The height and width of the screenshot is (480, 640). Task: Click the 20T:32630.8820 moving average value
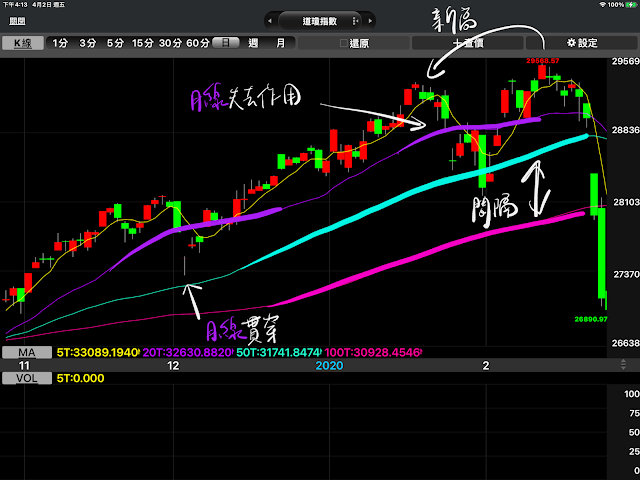click(x=188, y=352)
